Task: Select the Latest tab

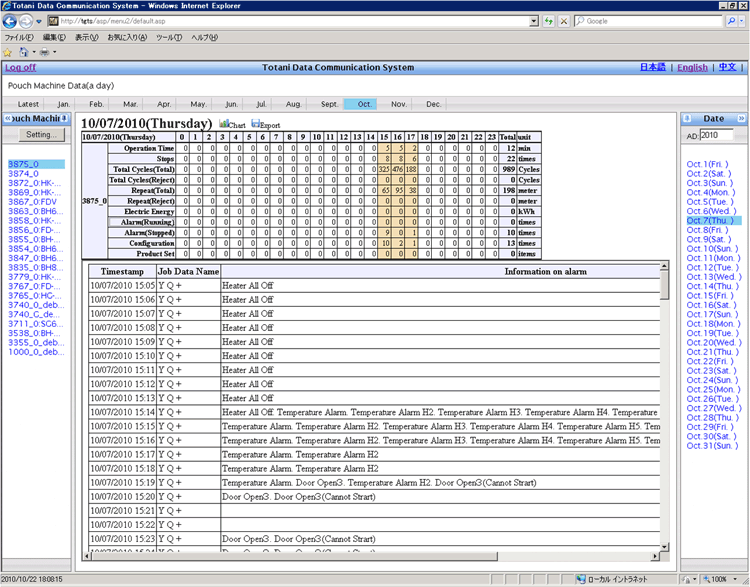Action: 28,104
